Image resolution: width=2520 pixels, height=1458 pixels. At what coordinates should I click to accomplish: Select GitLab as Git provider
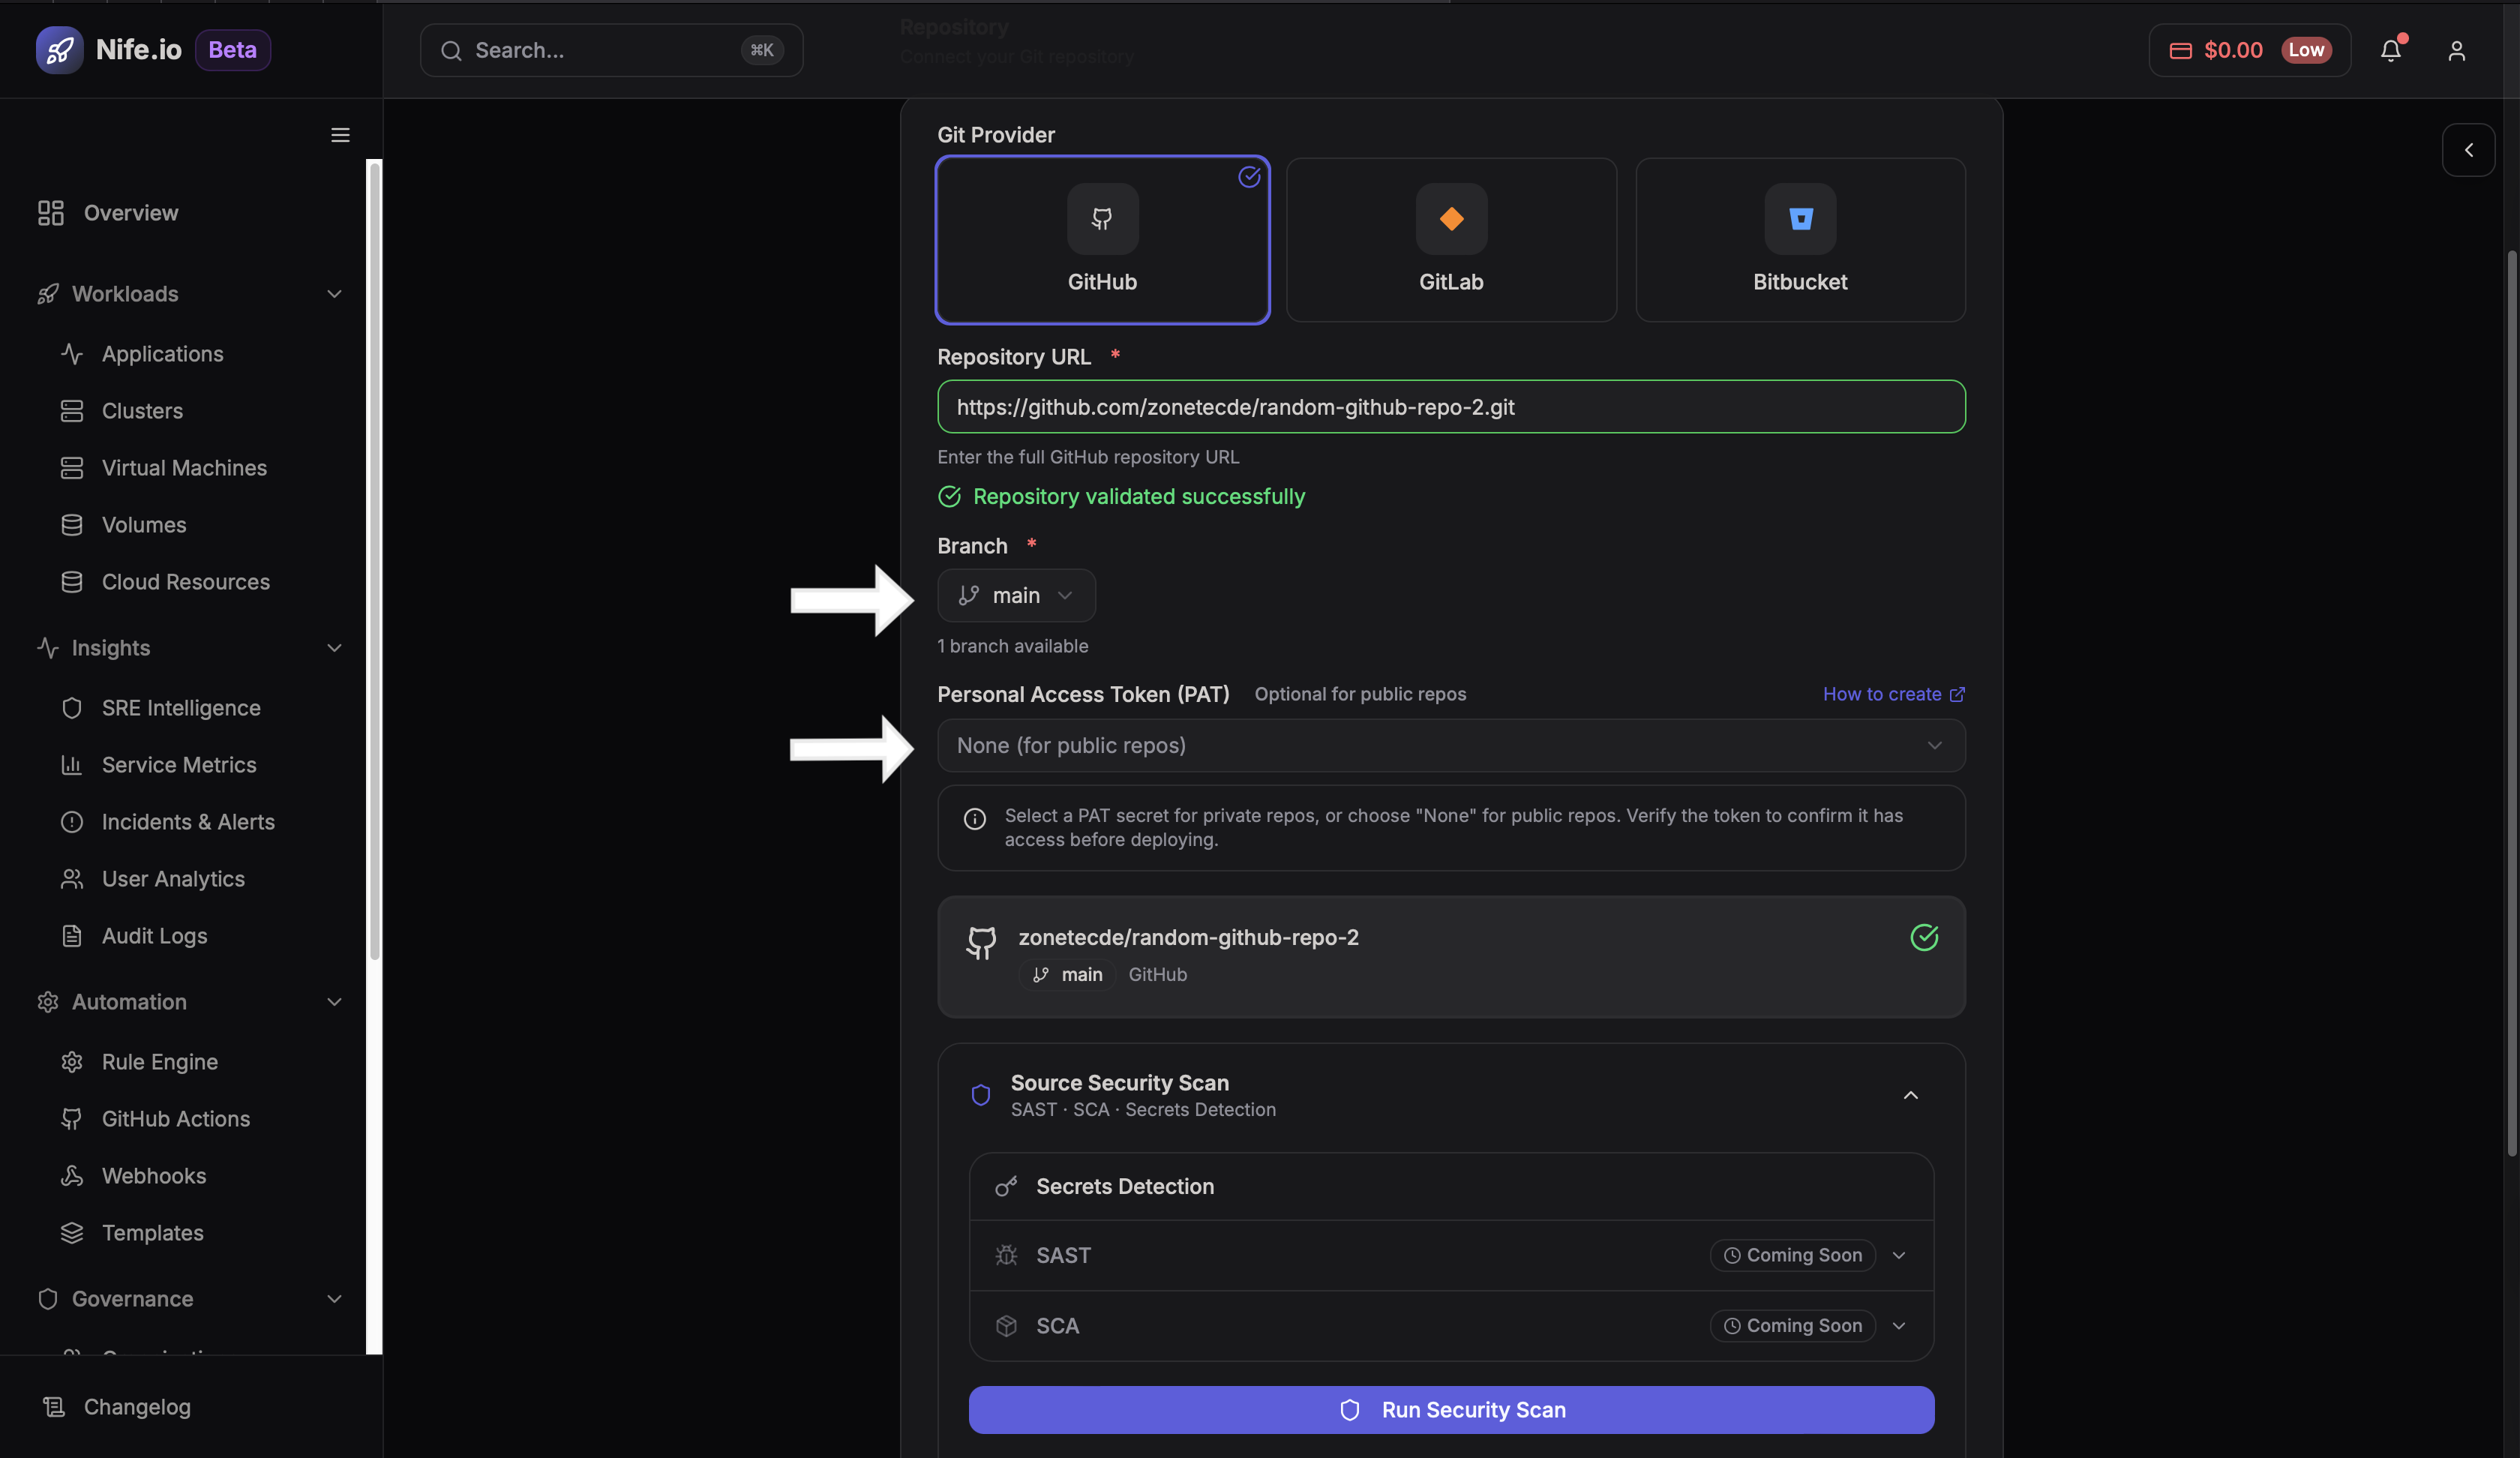[1451, 240]
